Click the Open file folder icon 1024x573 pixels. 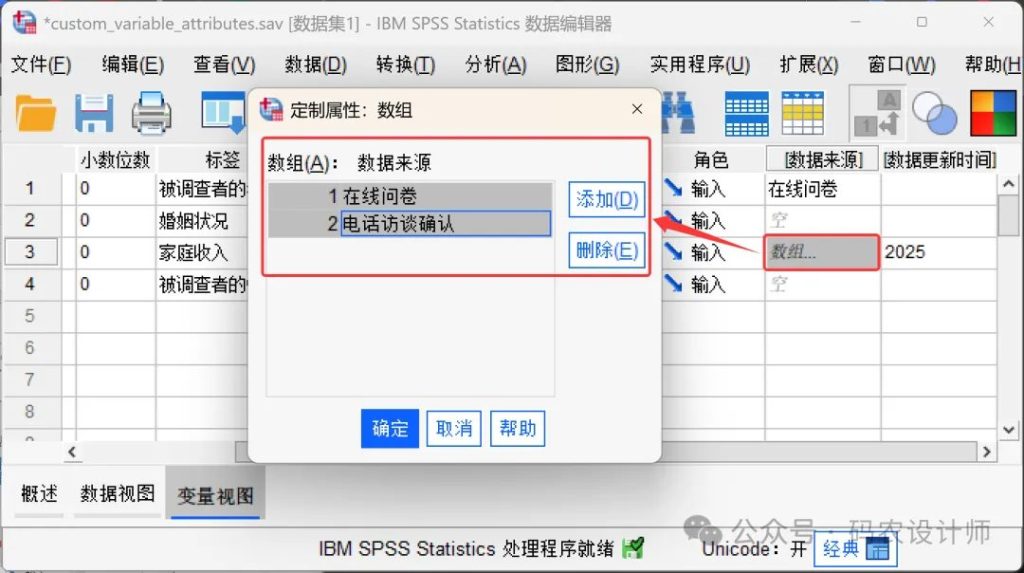(x=36, y=113)
